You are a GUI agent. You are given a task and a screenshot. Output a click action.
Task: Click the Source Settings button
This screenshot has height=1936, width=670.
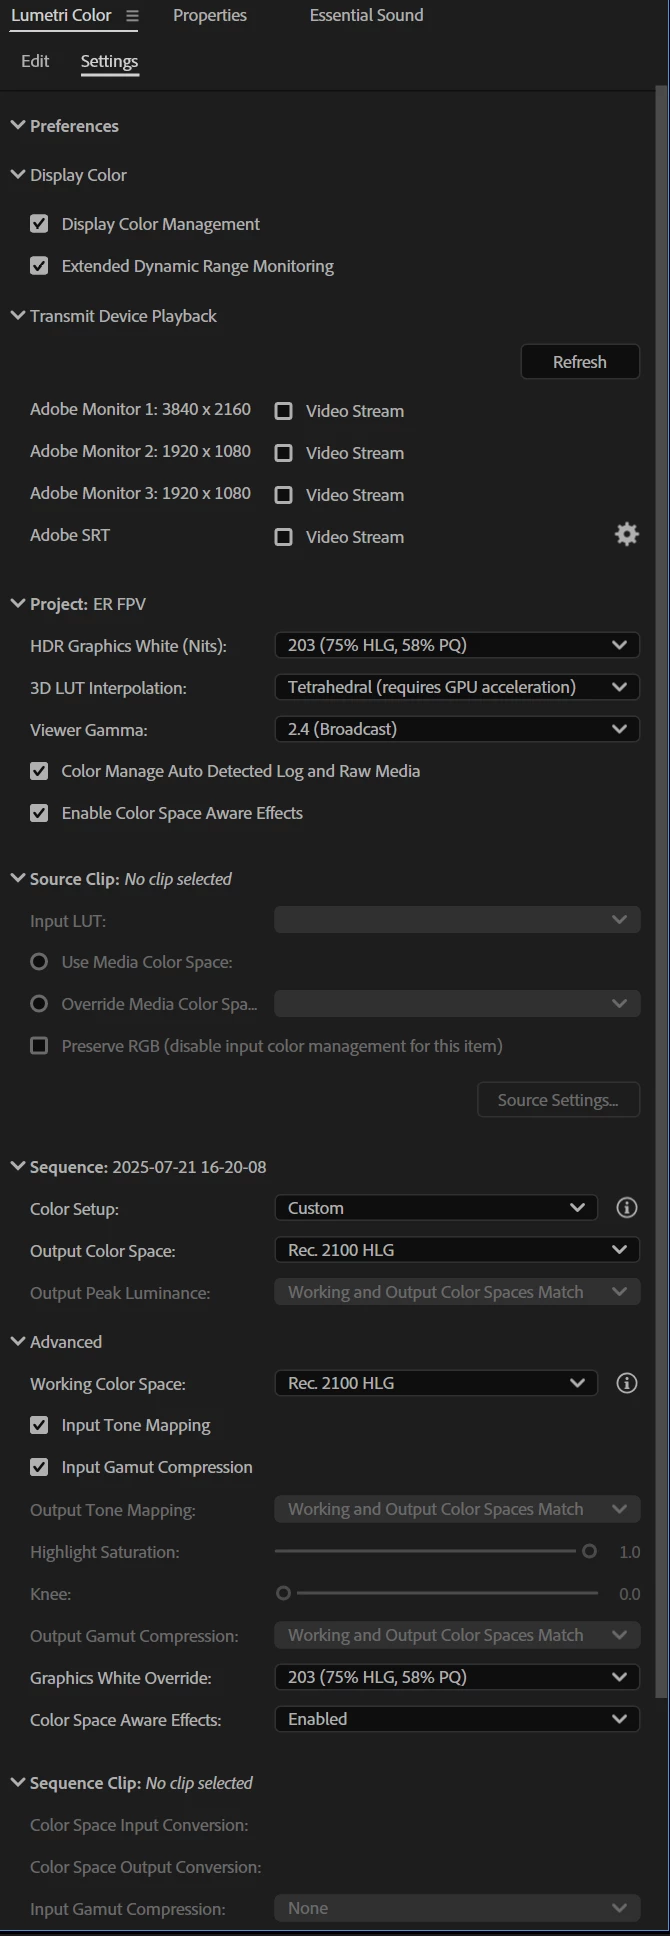coord(558,1100)
